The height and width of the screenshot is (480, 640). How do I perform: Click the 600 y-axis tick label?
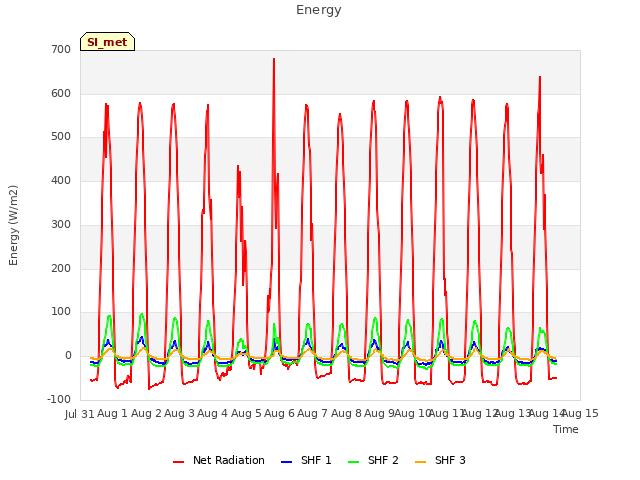point(61,93)
